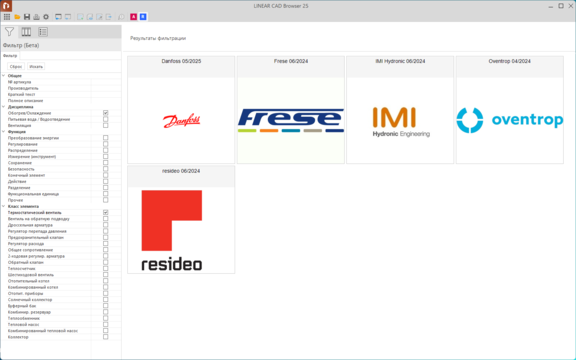The height and width of the screenshot is (360, 576).
Task: Enable the 'Коллектор' checkbox
Action: 106,337
